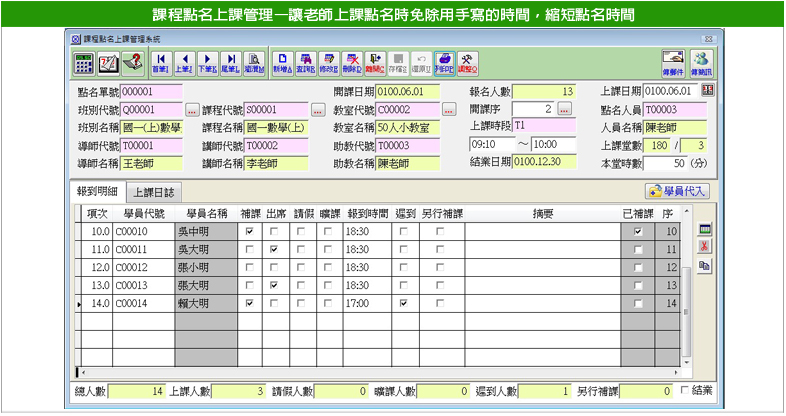Open the calendar picker next to 上課日期
This screenshot has height=416, width=786.
(x=708, y=91)
